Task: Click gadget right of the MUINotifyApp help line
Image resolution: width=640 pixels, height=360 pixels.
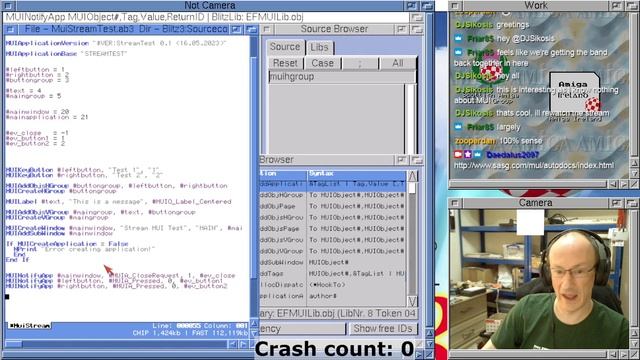Action: (417, 18)
